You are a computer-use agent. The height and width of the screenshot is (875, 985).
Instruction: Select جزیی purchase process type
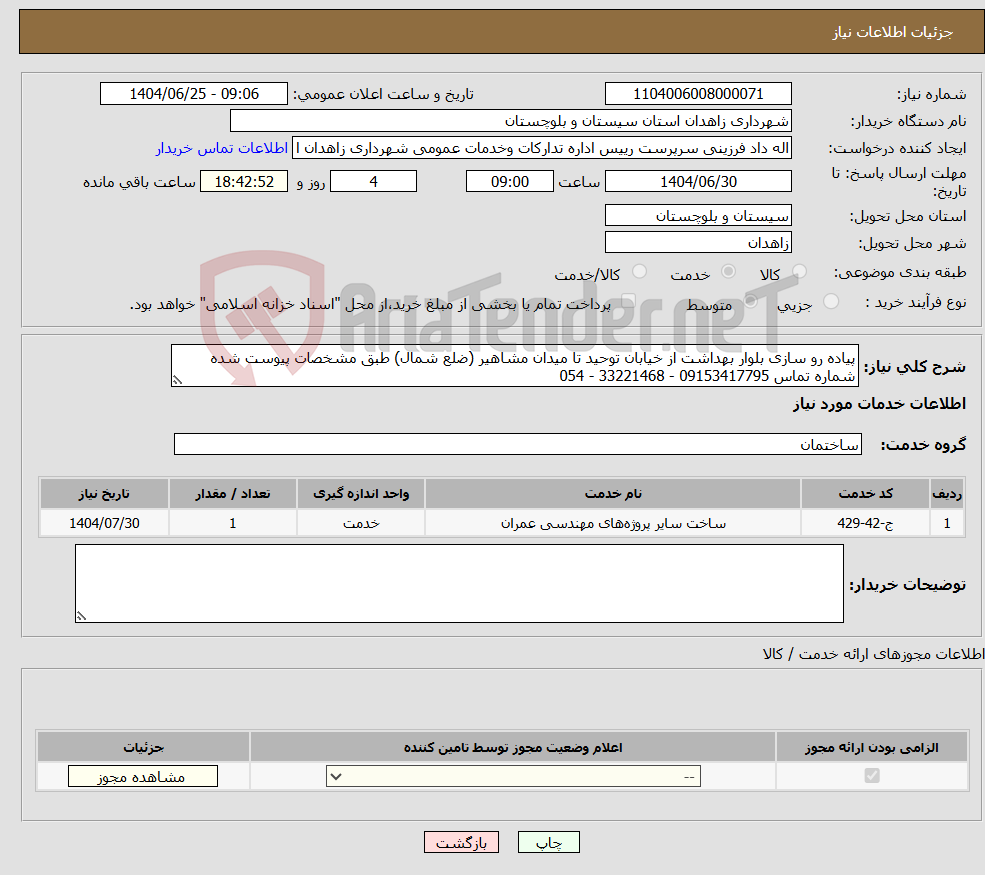click(831, 298)
